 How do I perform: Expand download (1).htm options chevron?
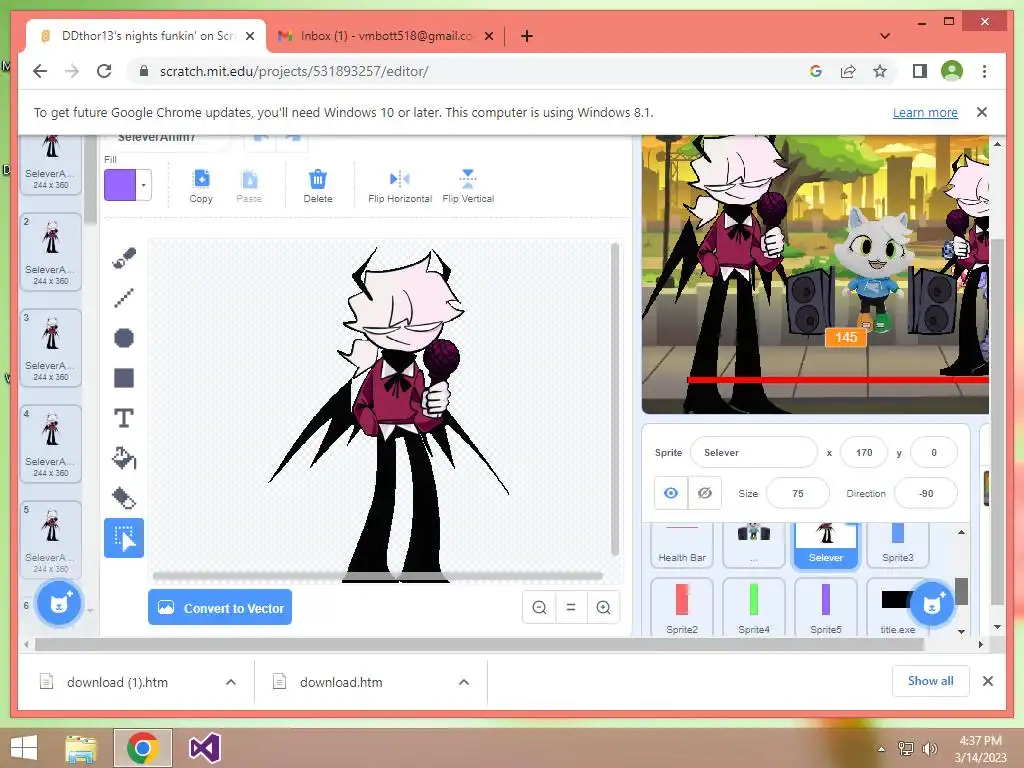click(231, 682)
